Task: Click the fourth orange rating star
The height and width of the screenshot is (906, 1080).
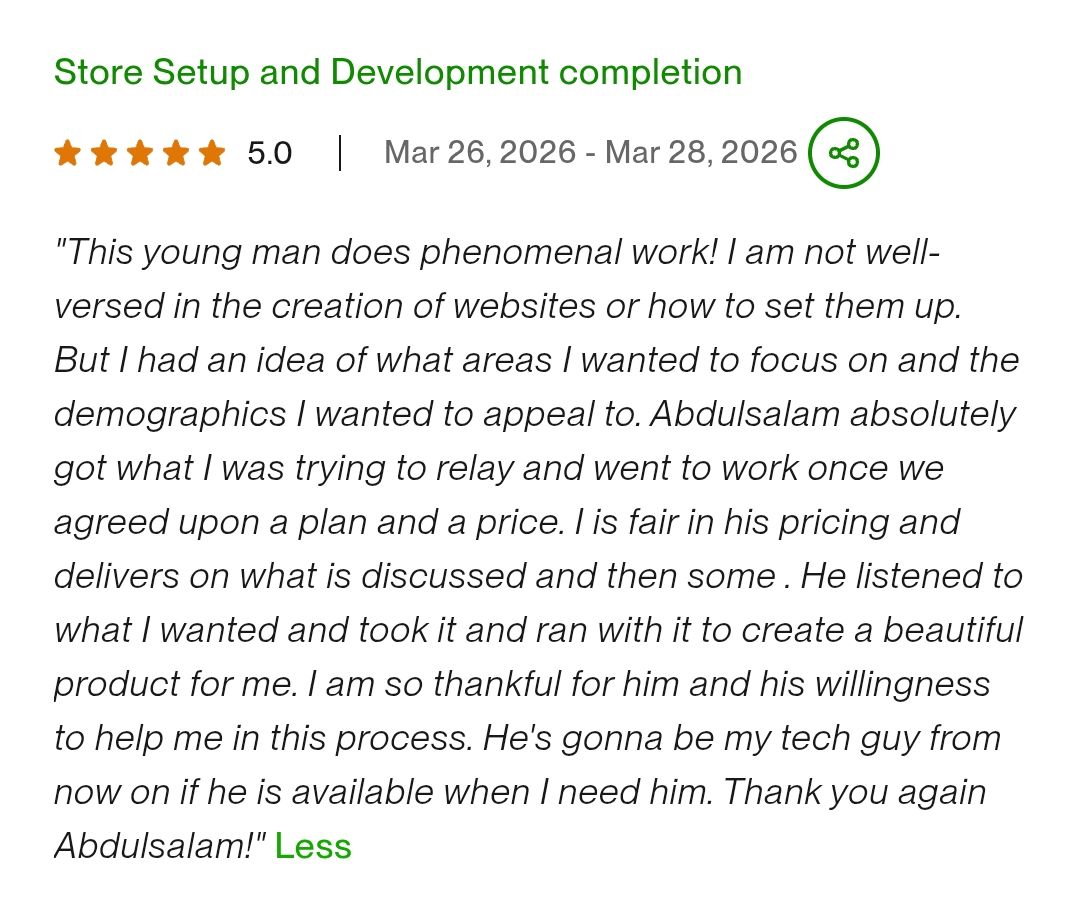Action: [x=176, y=153]
